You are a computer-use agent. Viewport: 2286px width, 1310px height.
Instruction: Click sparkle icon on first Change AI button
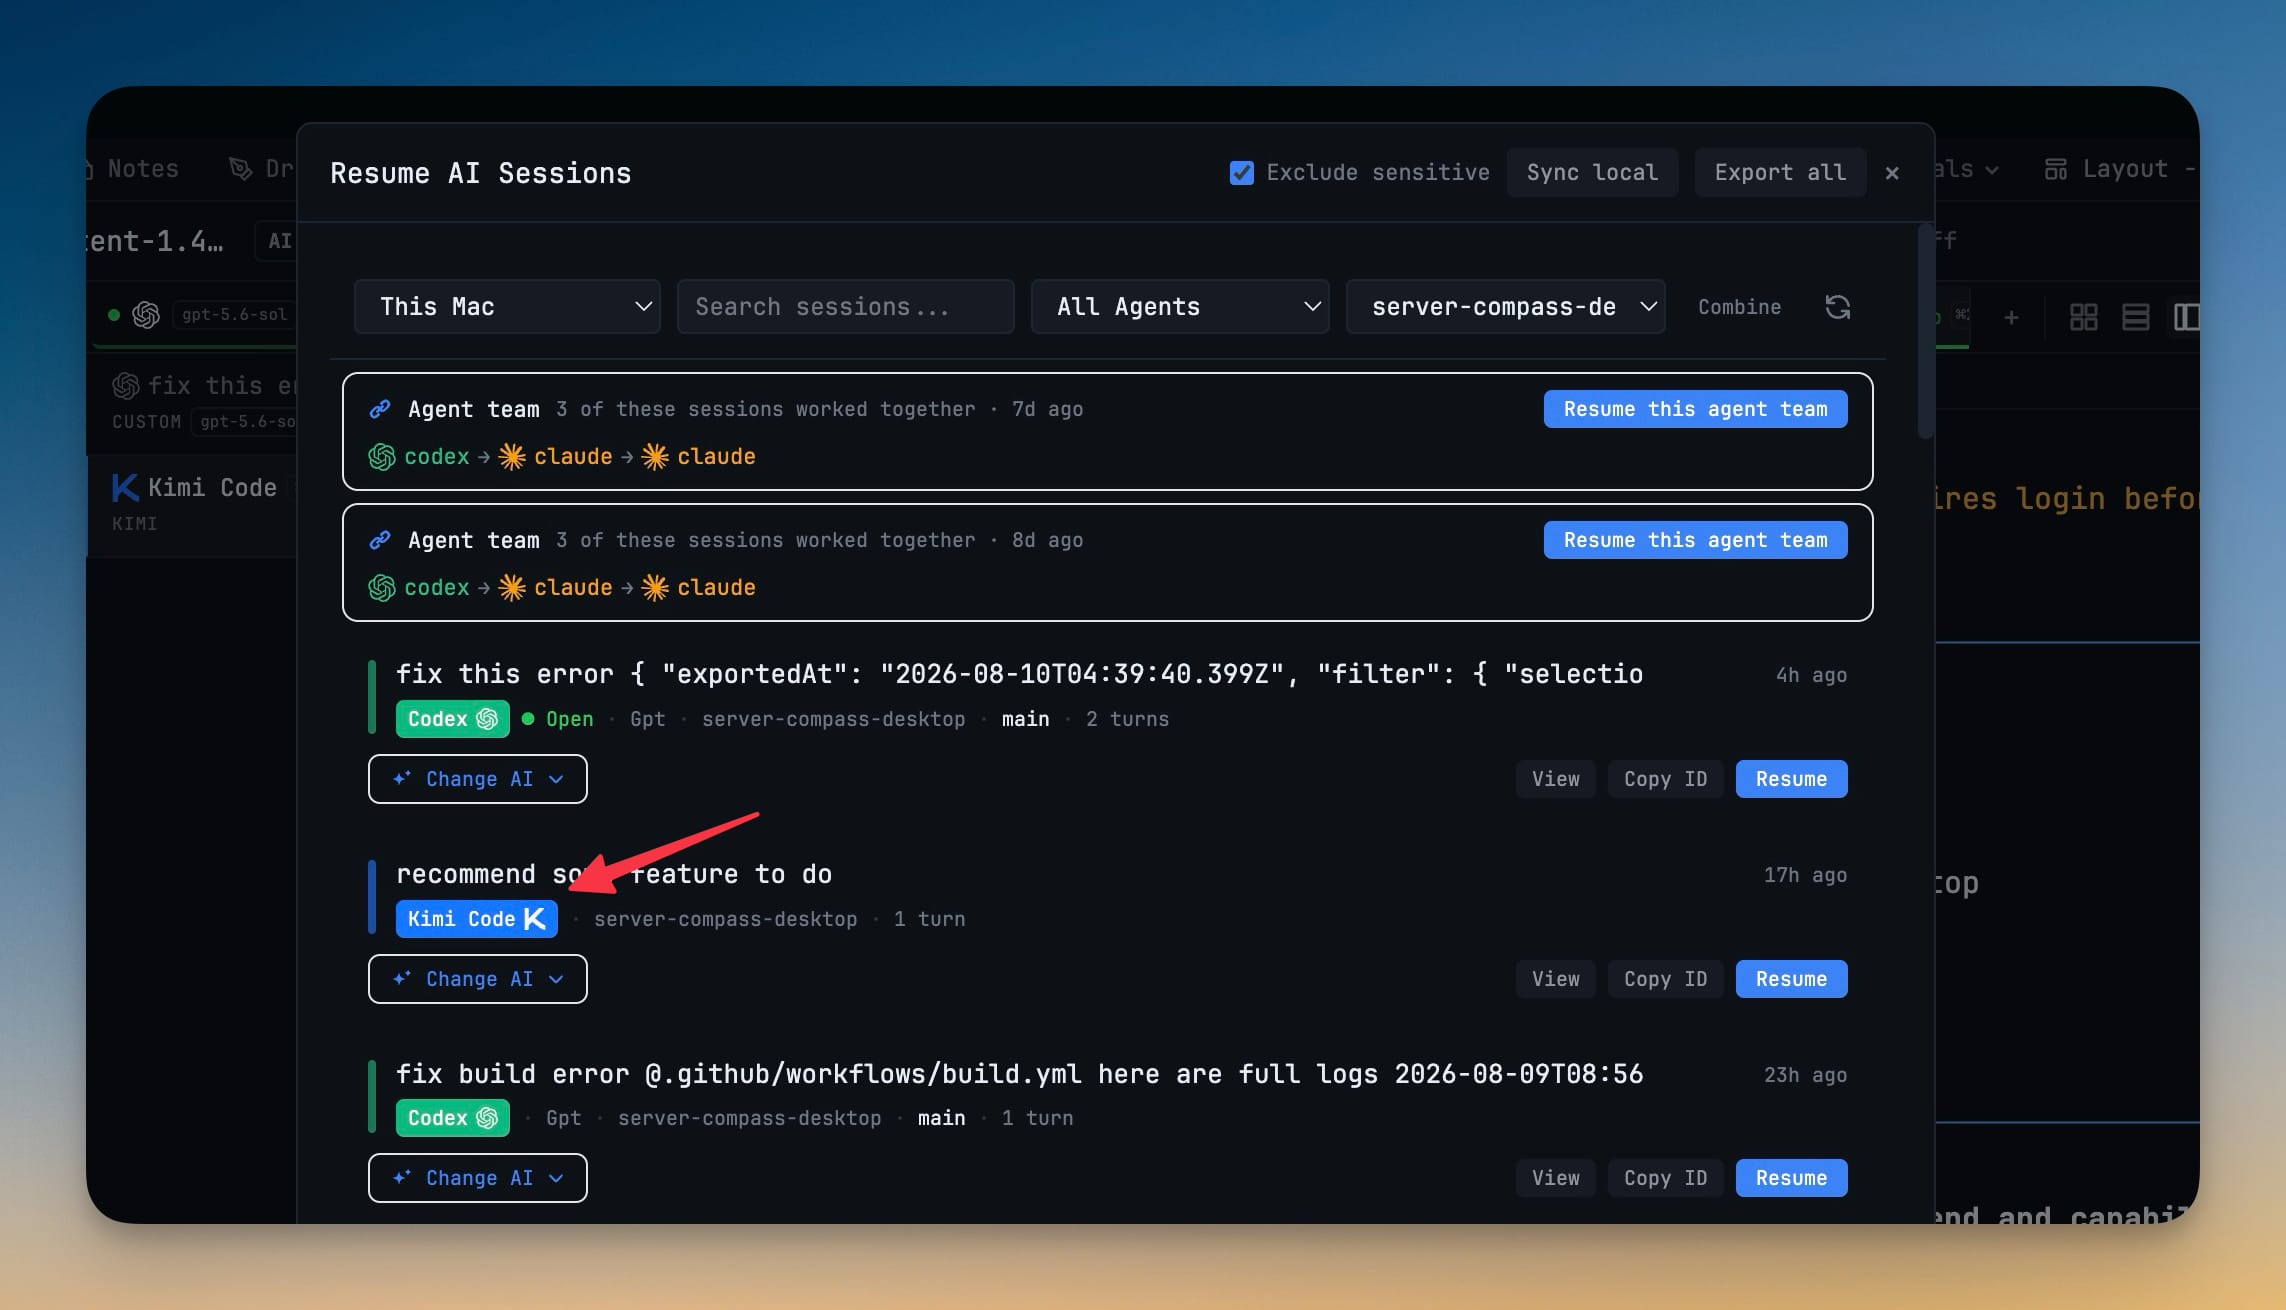point(402,779)
